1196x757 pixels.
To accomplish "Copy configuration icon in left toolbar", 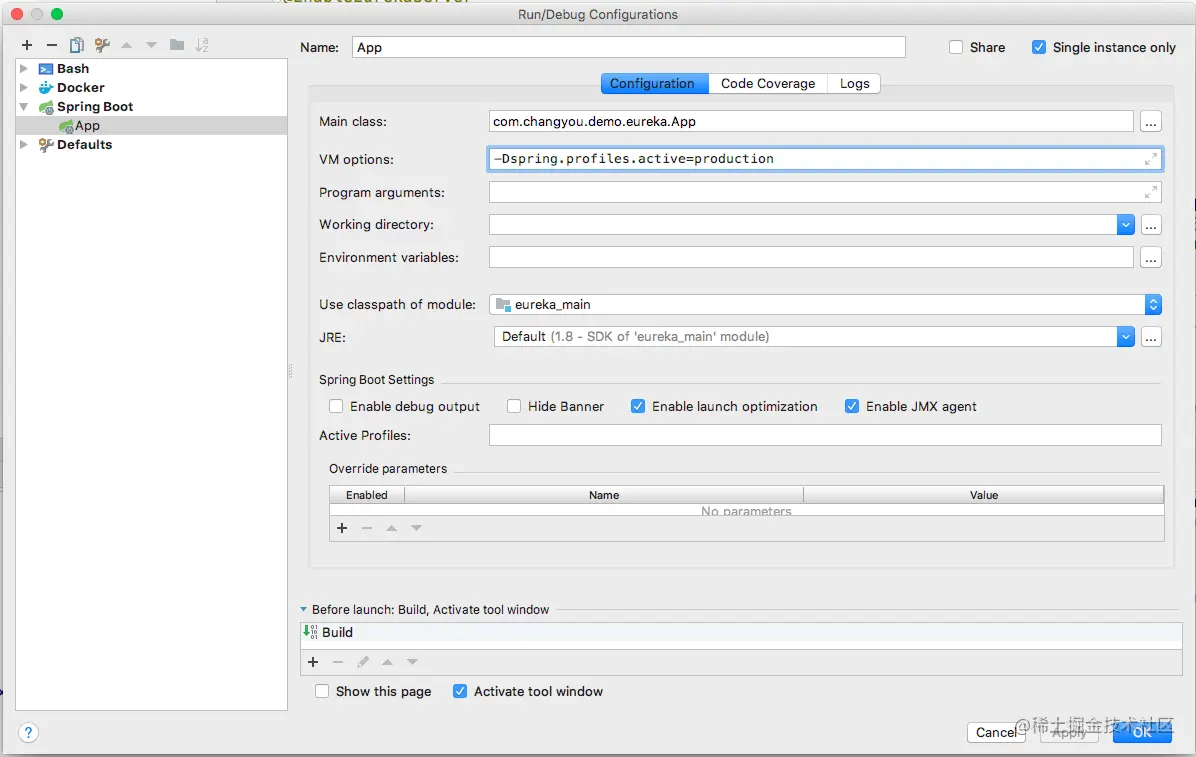I will pos(76,45).
